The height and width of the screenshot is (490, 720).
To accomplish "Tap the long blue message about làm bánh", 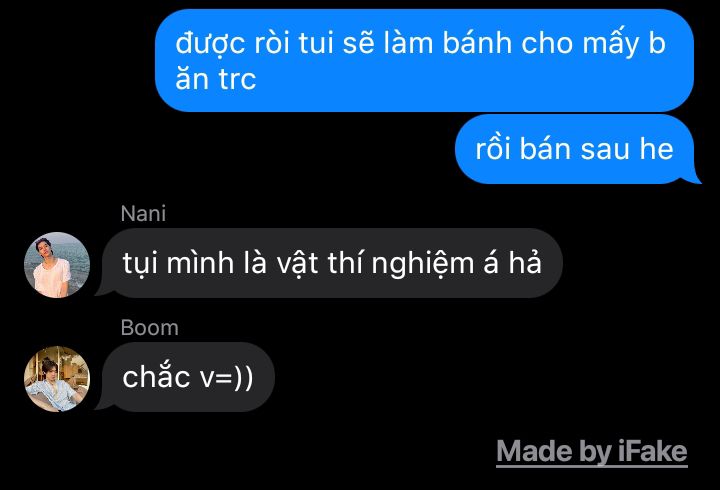I will click(x=424, y=60).
